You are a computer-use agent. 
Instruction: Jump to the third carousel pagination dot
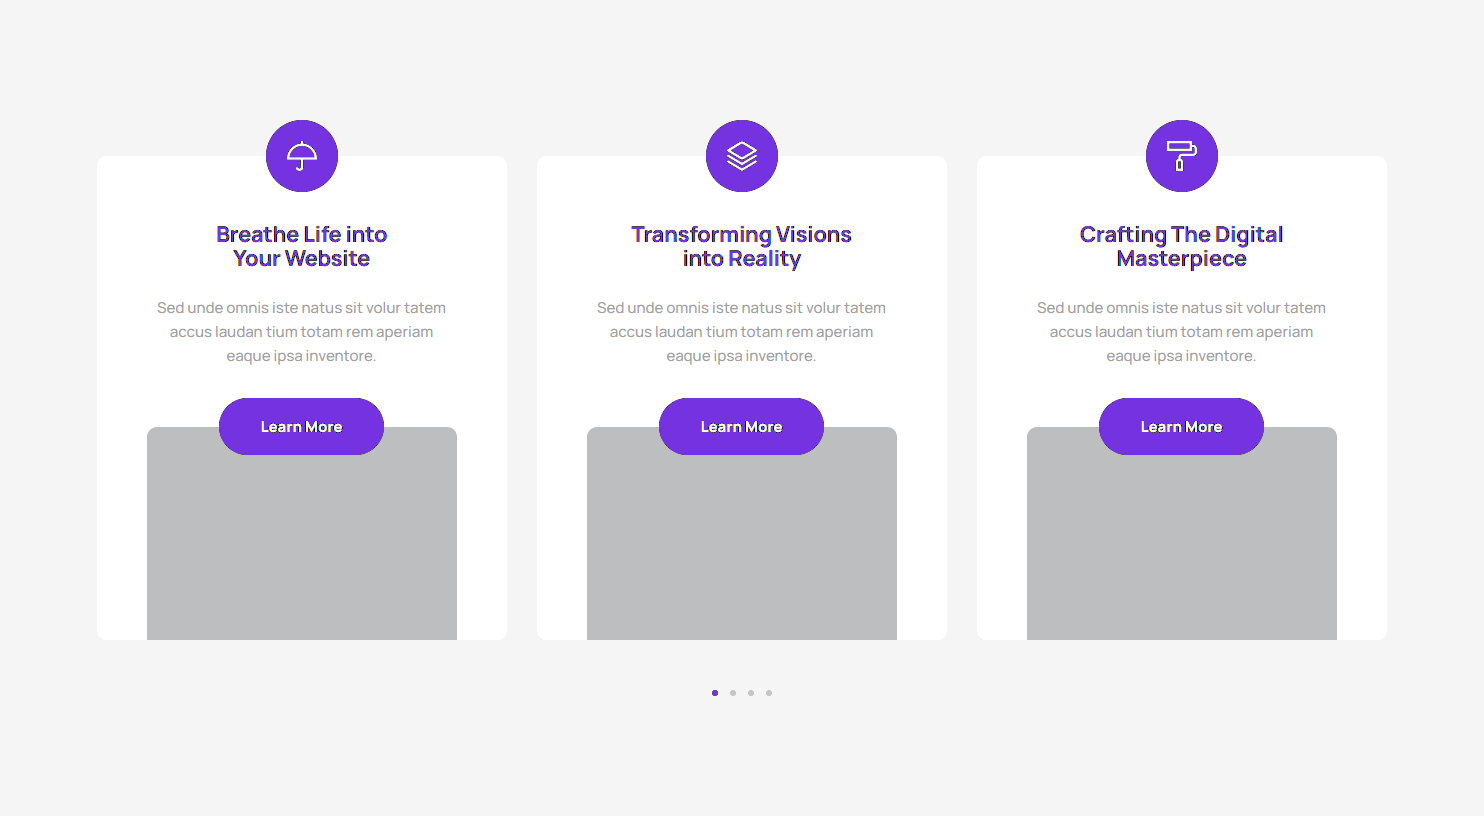click(751, 693)
